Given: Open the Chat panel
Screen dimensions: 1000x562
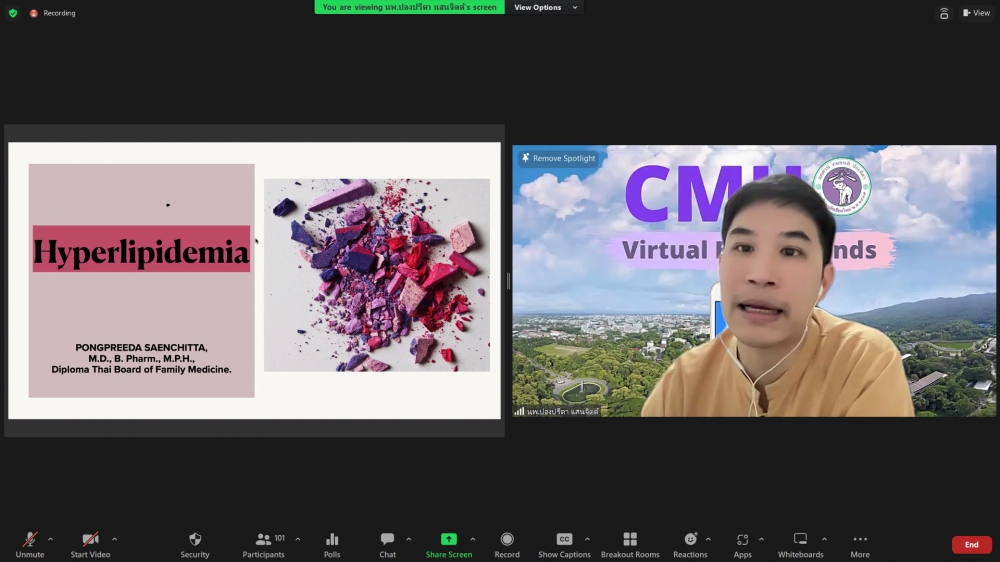Looking at the screenshot, I should 387,540.
